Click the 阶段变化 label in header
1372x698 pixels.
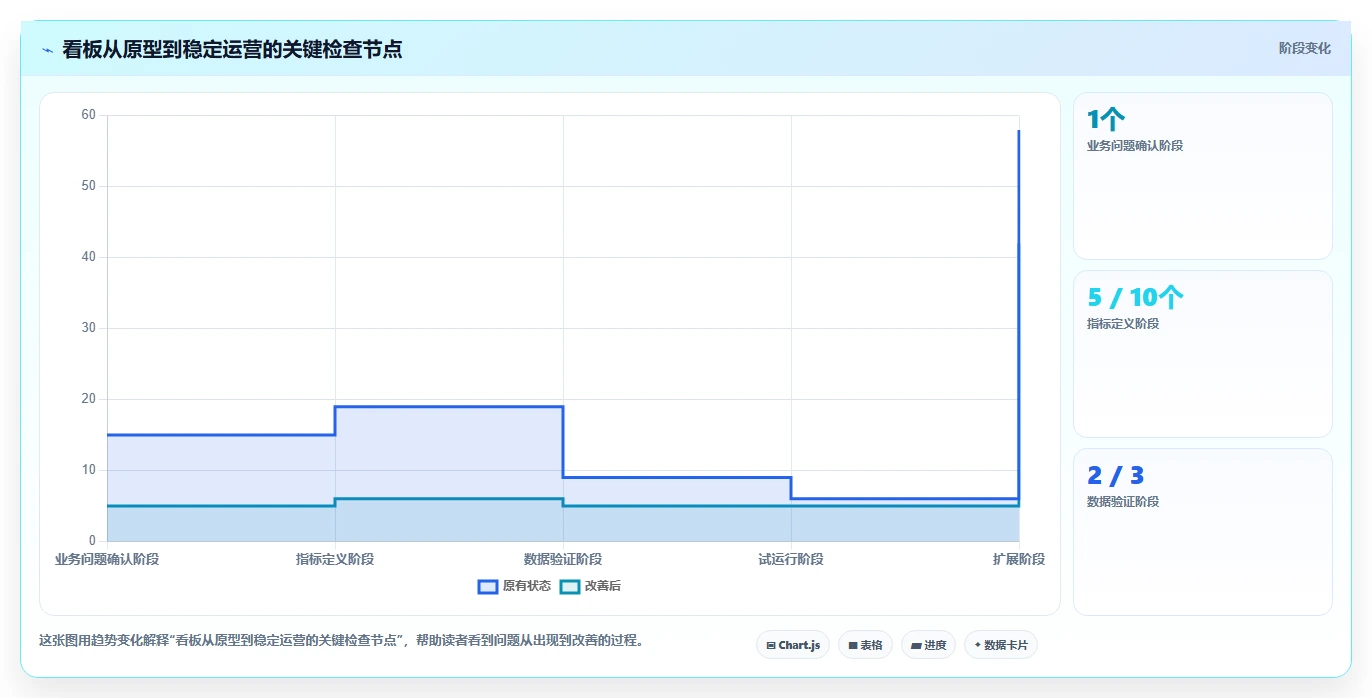1304,48
